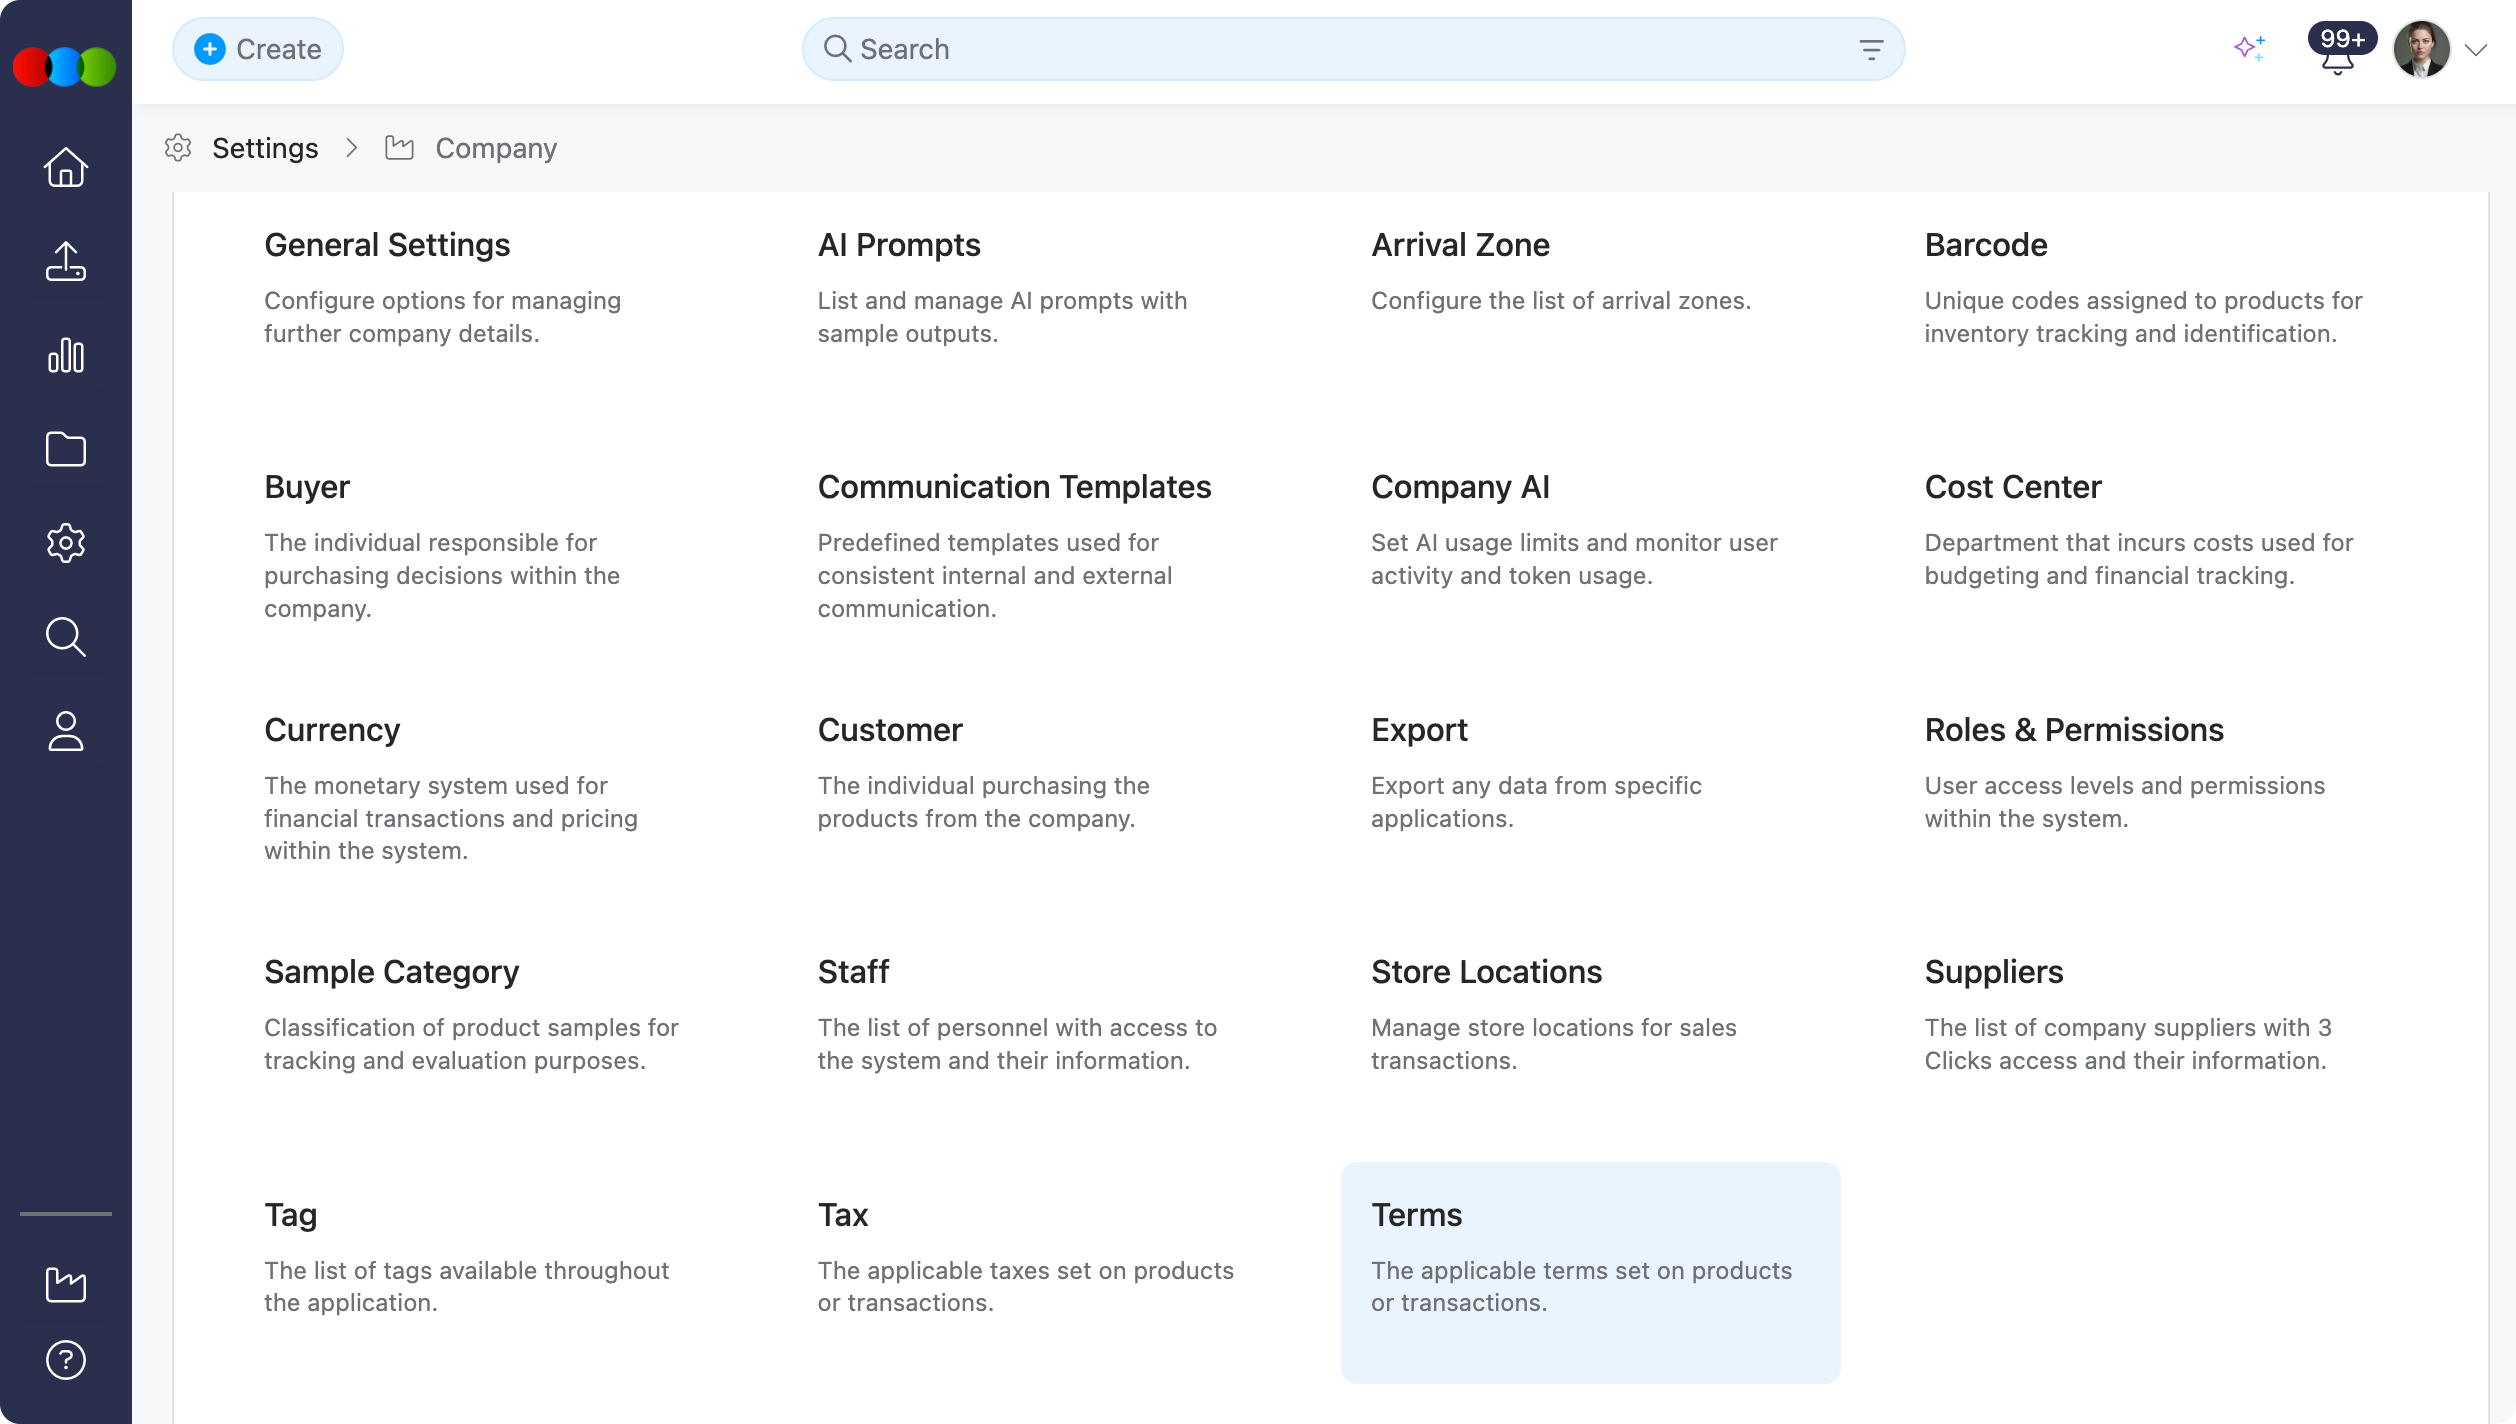Open the Settings breadcrumb link

coord(264,148)
